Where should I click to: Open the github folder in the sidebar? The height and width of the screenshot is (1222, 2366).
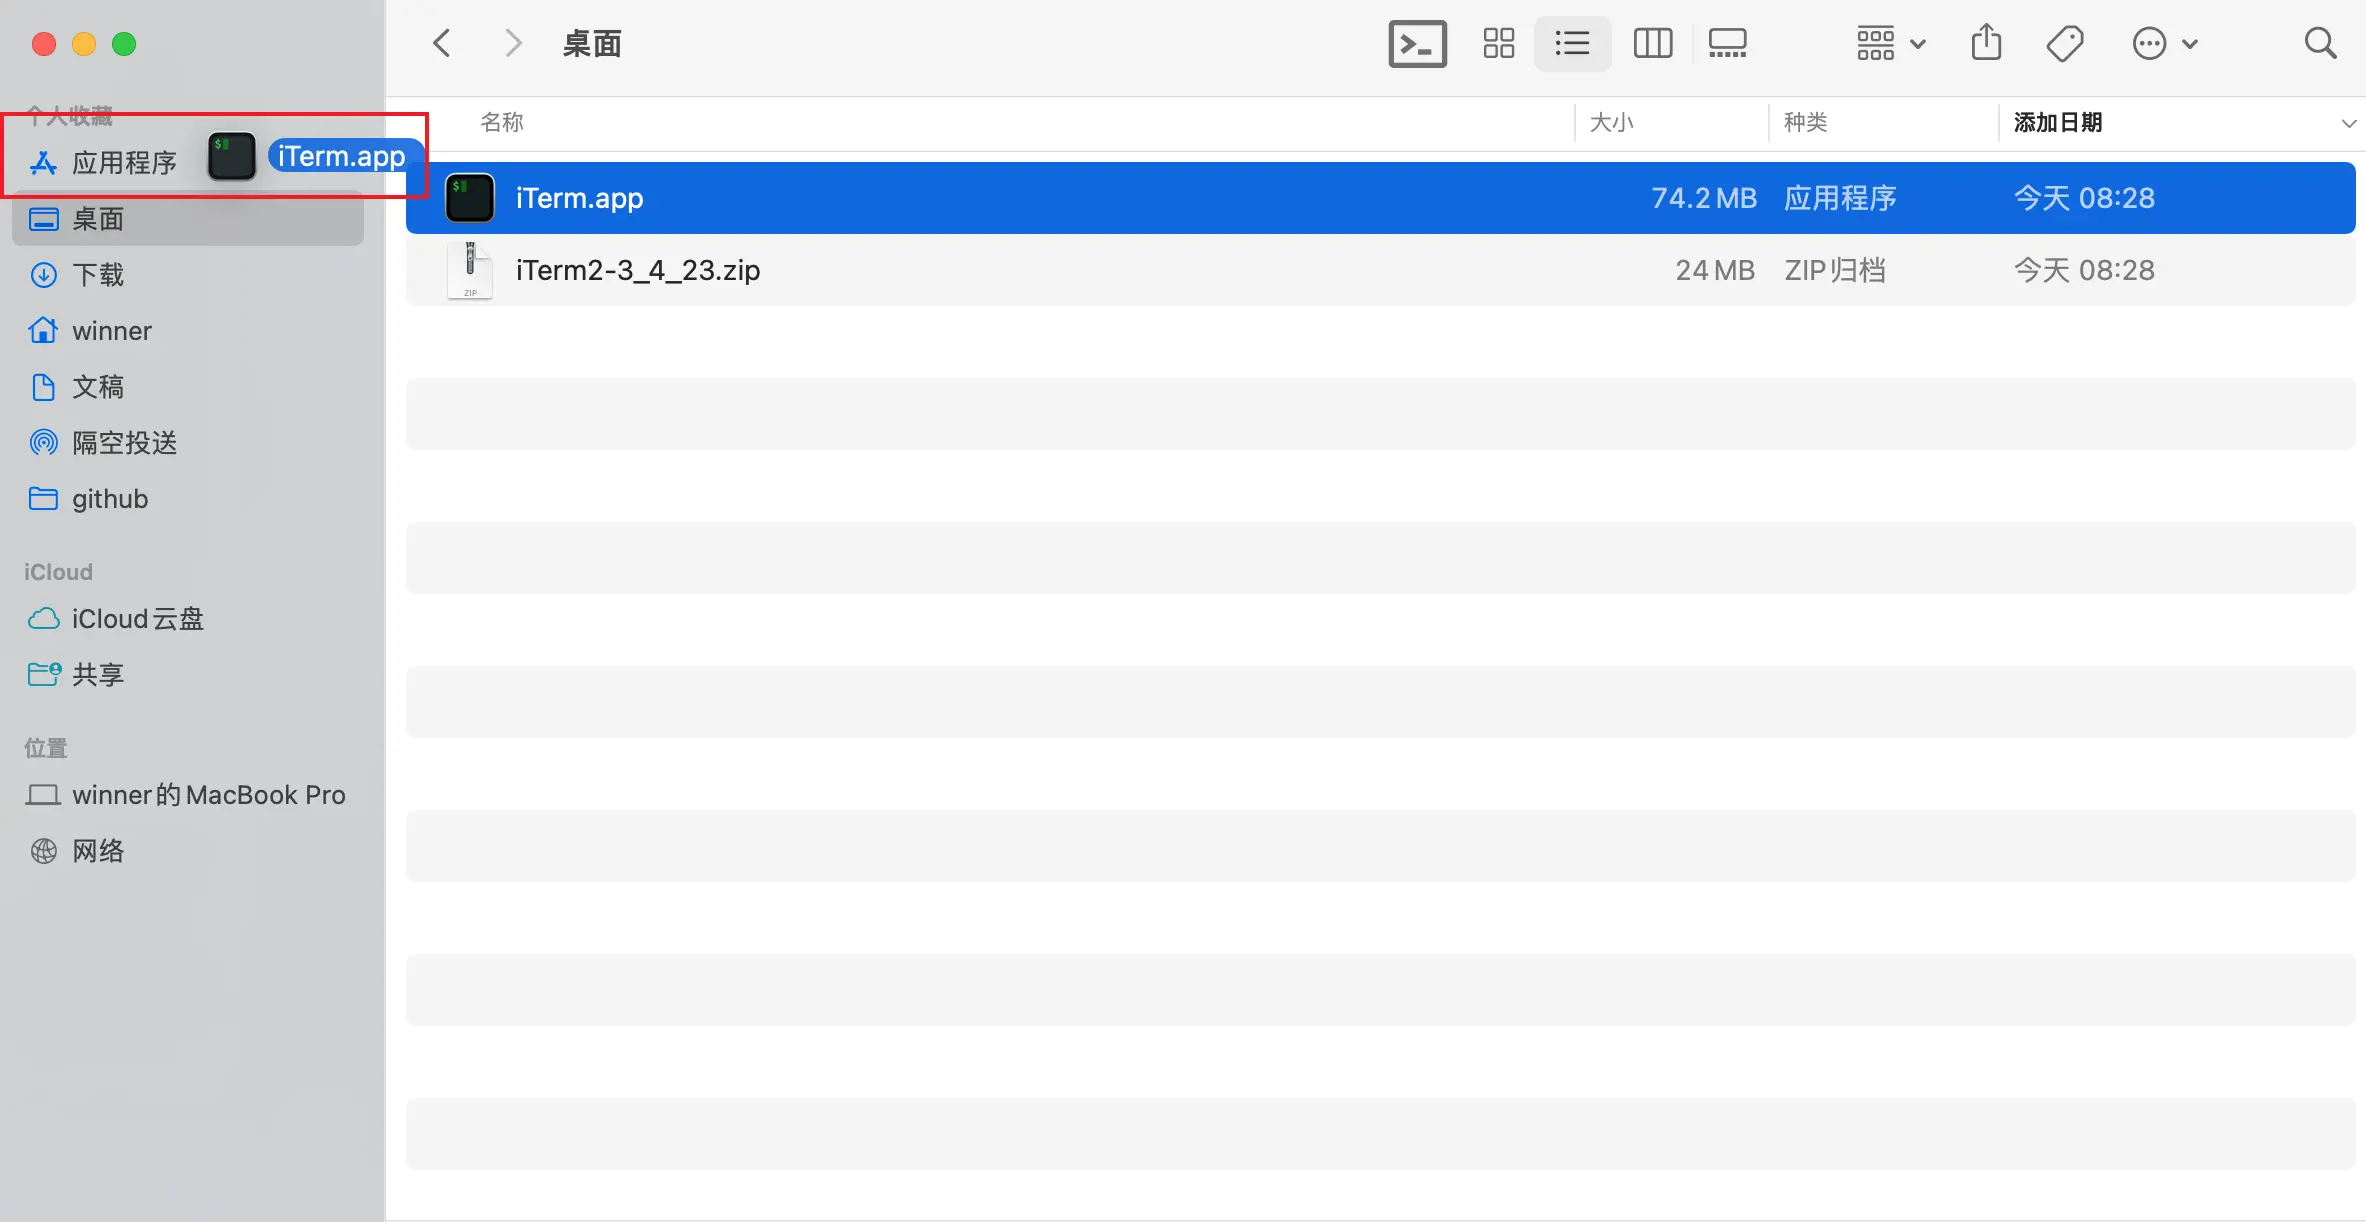pos(110,499)
